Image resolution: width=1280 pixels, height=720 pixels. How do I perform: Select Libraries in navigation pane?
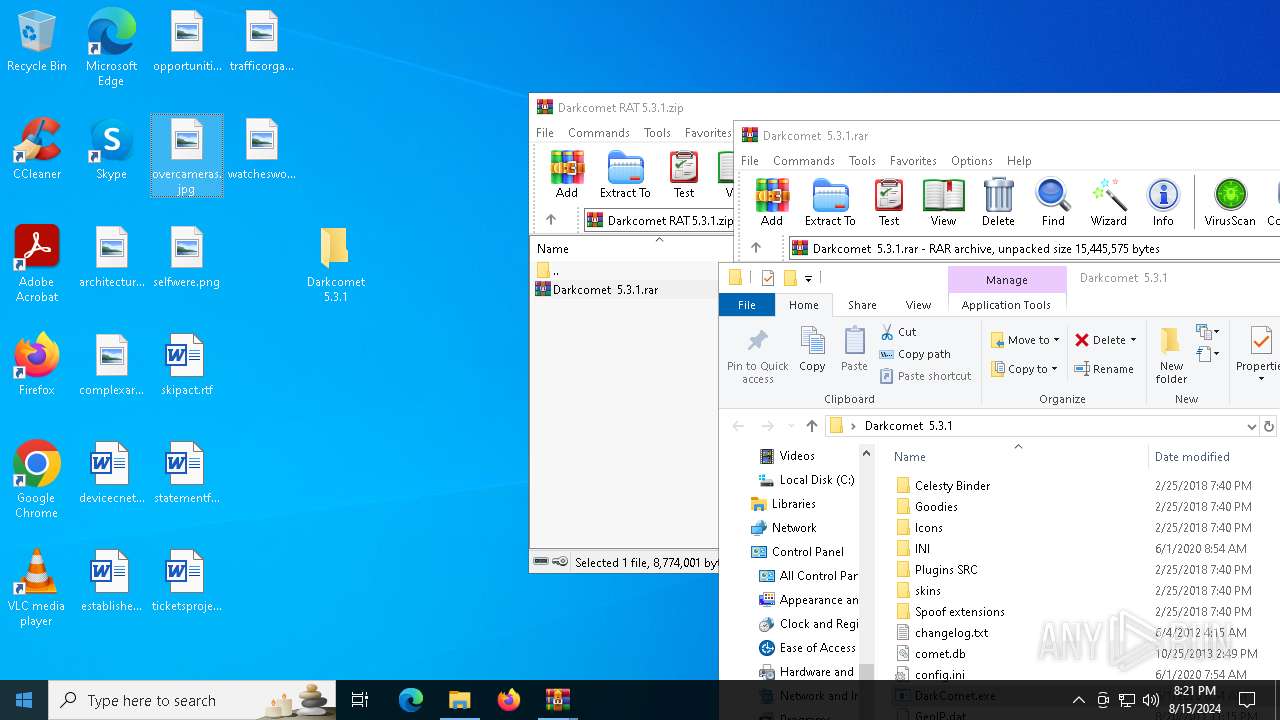point(783,504)
